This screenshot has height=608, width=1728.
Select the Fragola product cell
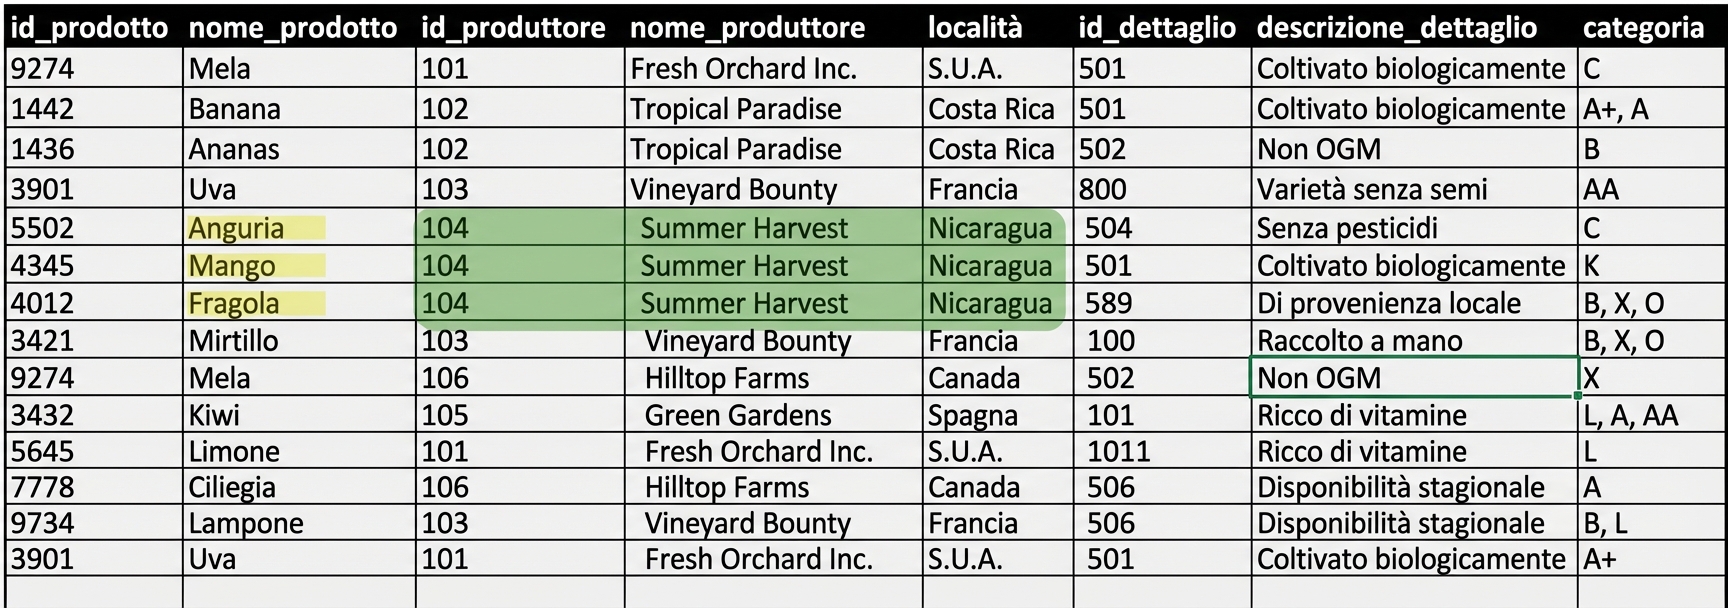tap(235, 303)
